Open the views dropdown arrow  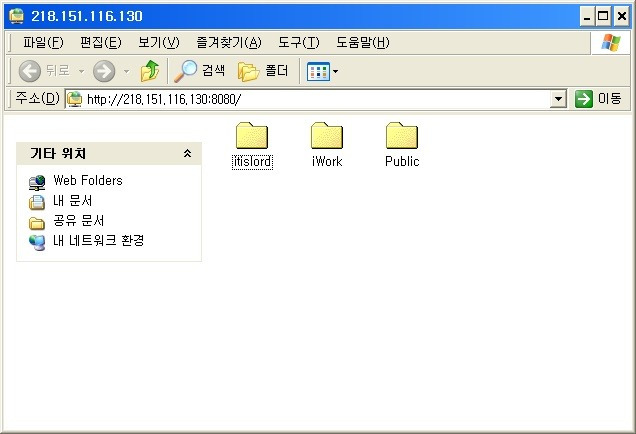click(335, 71)
